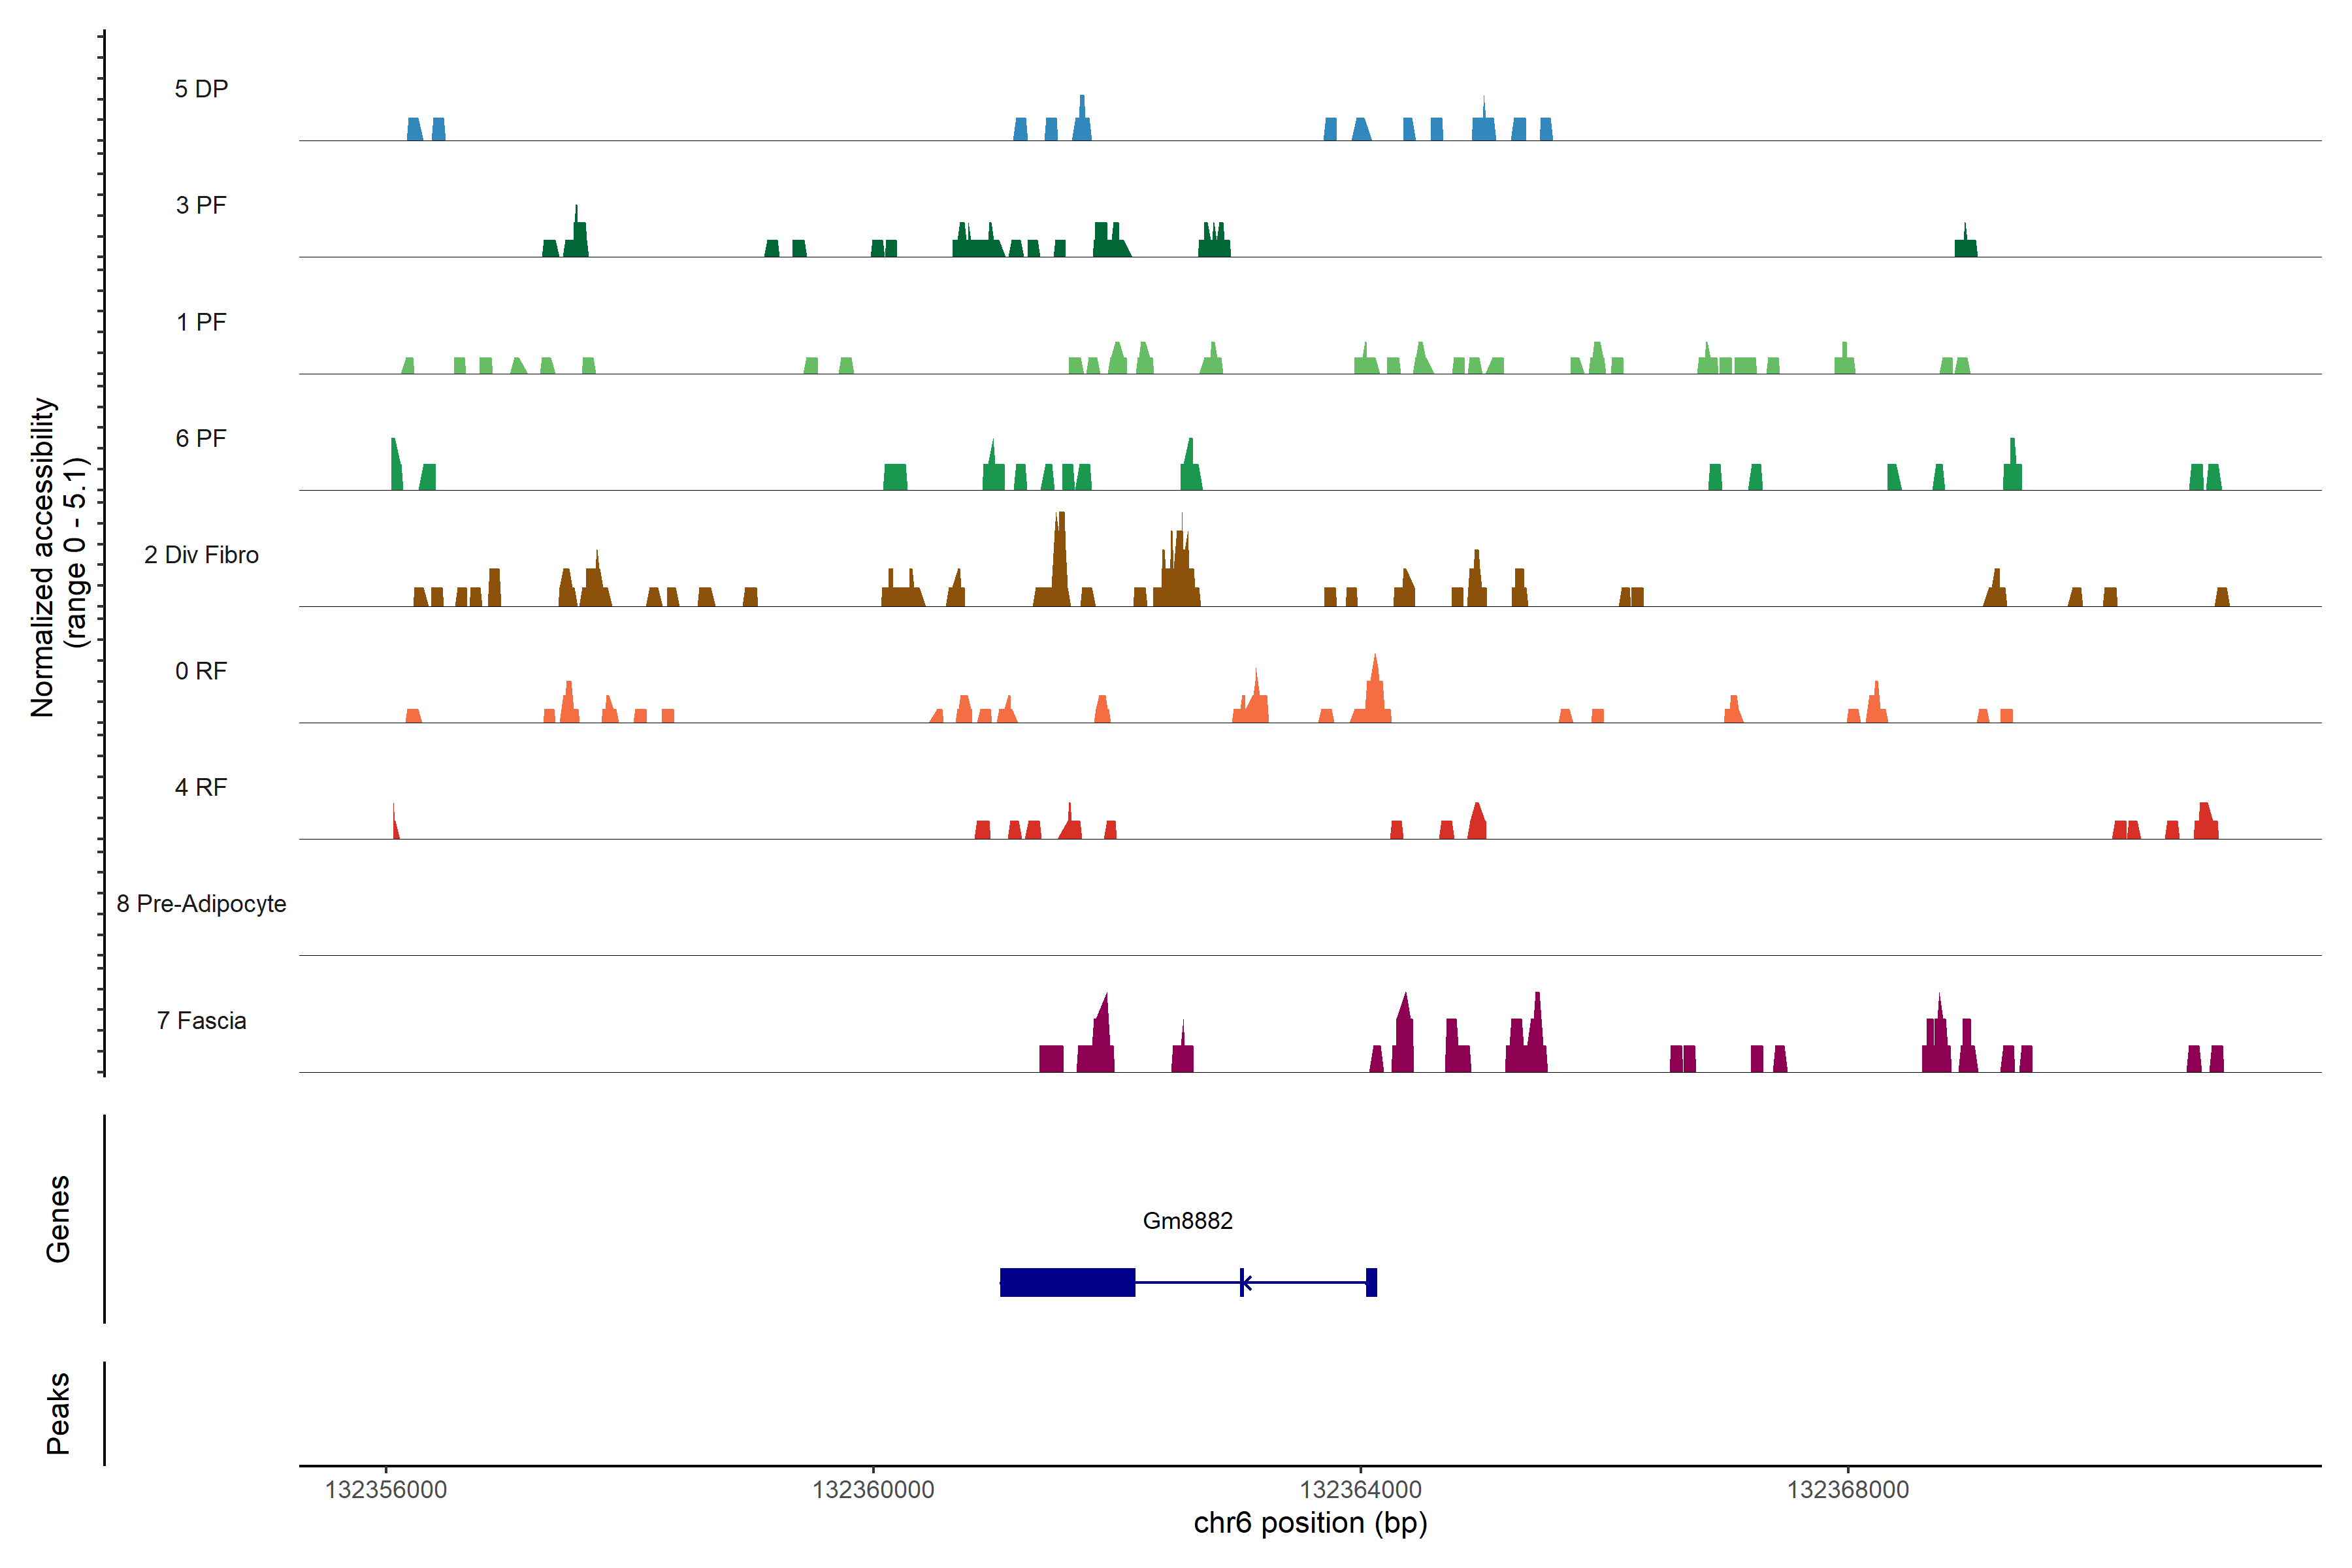Click the 8 Pre-Adipocyte track label
The height and width of the screenshot is (1568, 2352).
pyautogui.click(x=201, y=904)
